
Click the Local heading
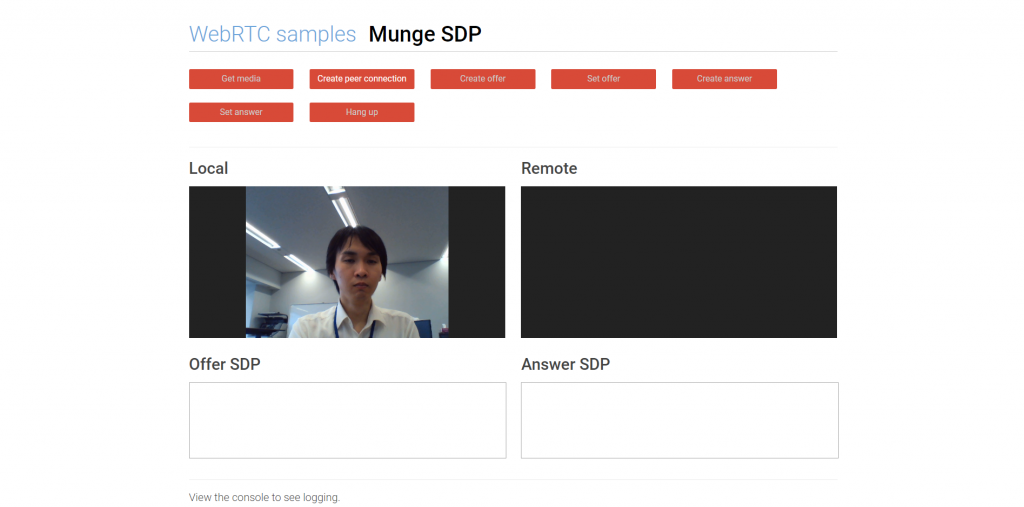coord(208,169)
